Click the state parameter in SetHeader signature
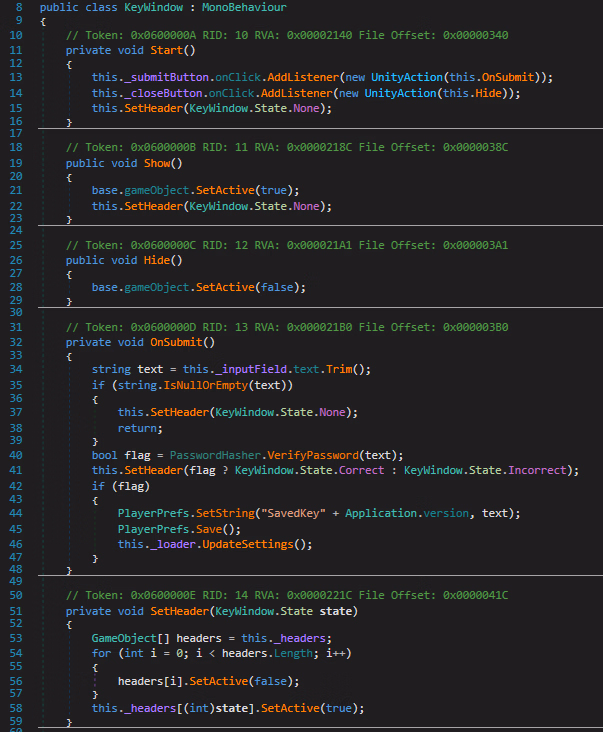Screen dimensions: 603x732 pos(336,611)
